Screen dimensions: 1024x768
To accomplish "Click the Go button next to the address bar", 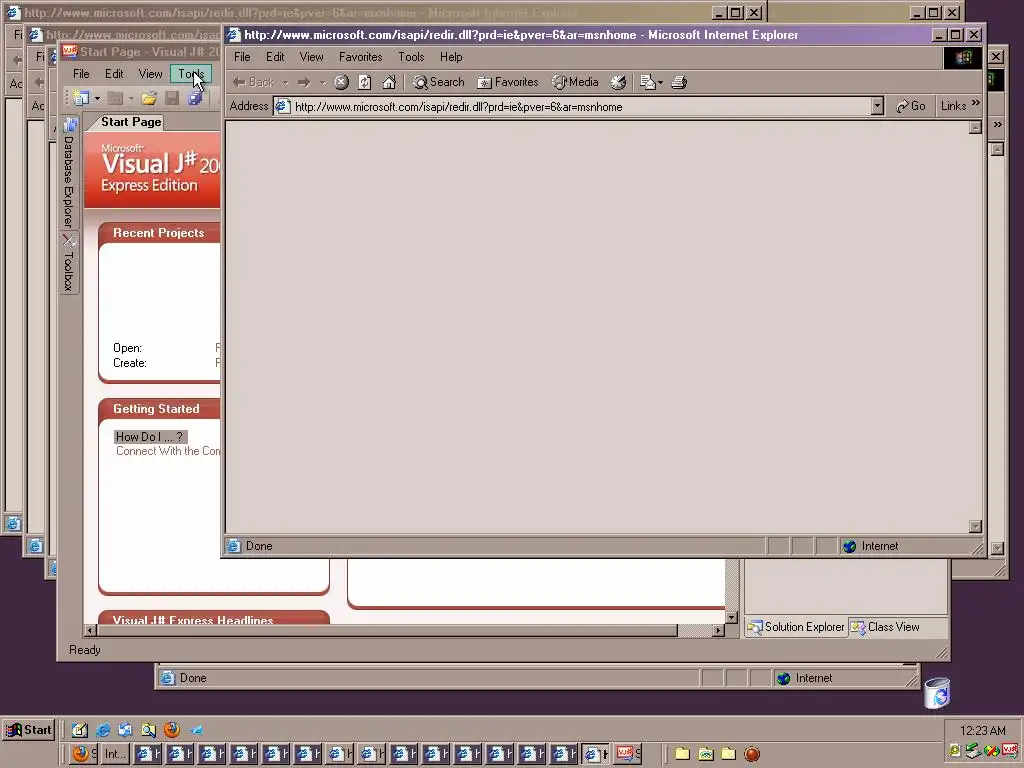I will tap(910, 106).
